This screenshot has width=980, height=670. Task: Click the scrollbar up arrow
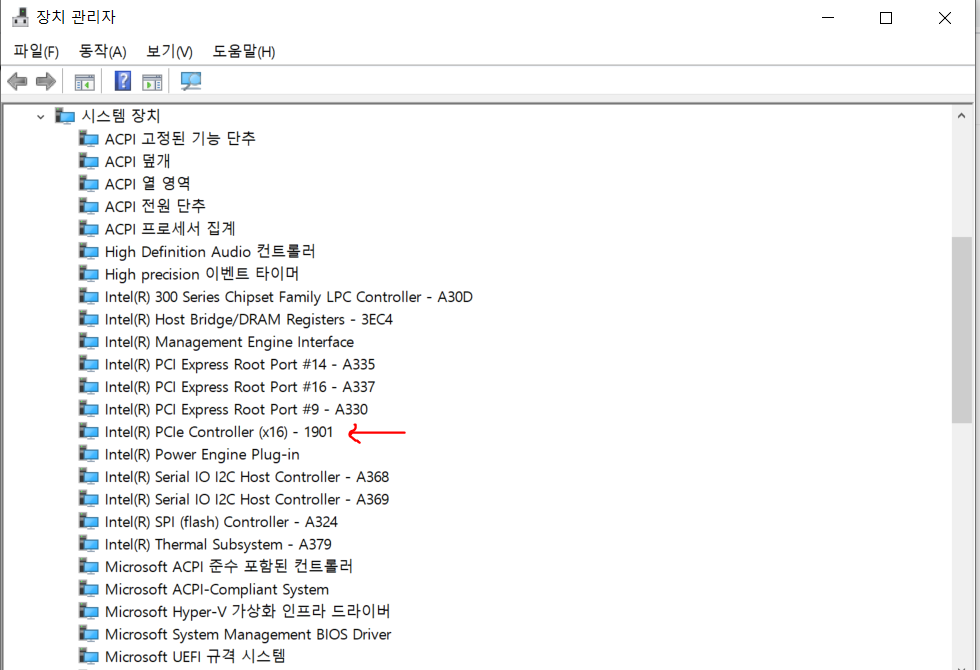[961, 116]
